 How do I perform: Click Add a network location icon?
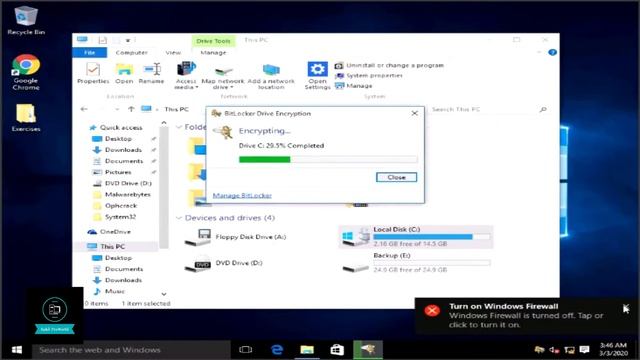click(271, 77)
